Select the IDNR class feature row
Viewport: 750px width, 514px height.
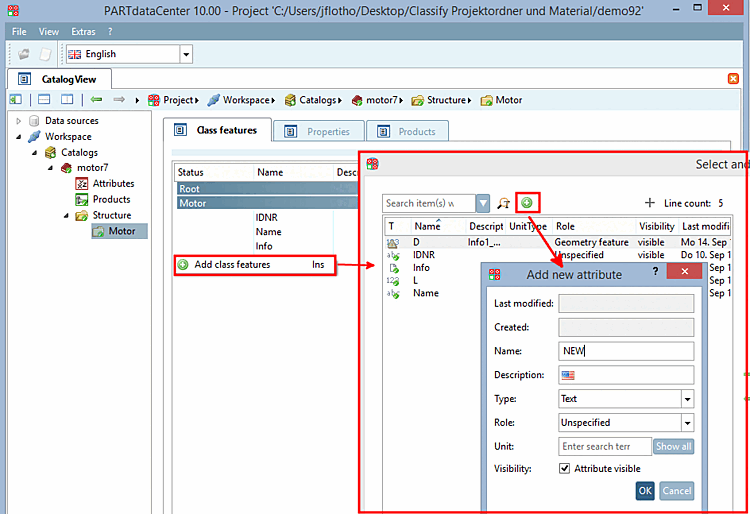[266, 218]
